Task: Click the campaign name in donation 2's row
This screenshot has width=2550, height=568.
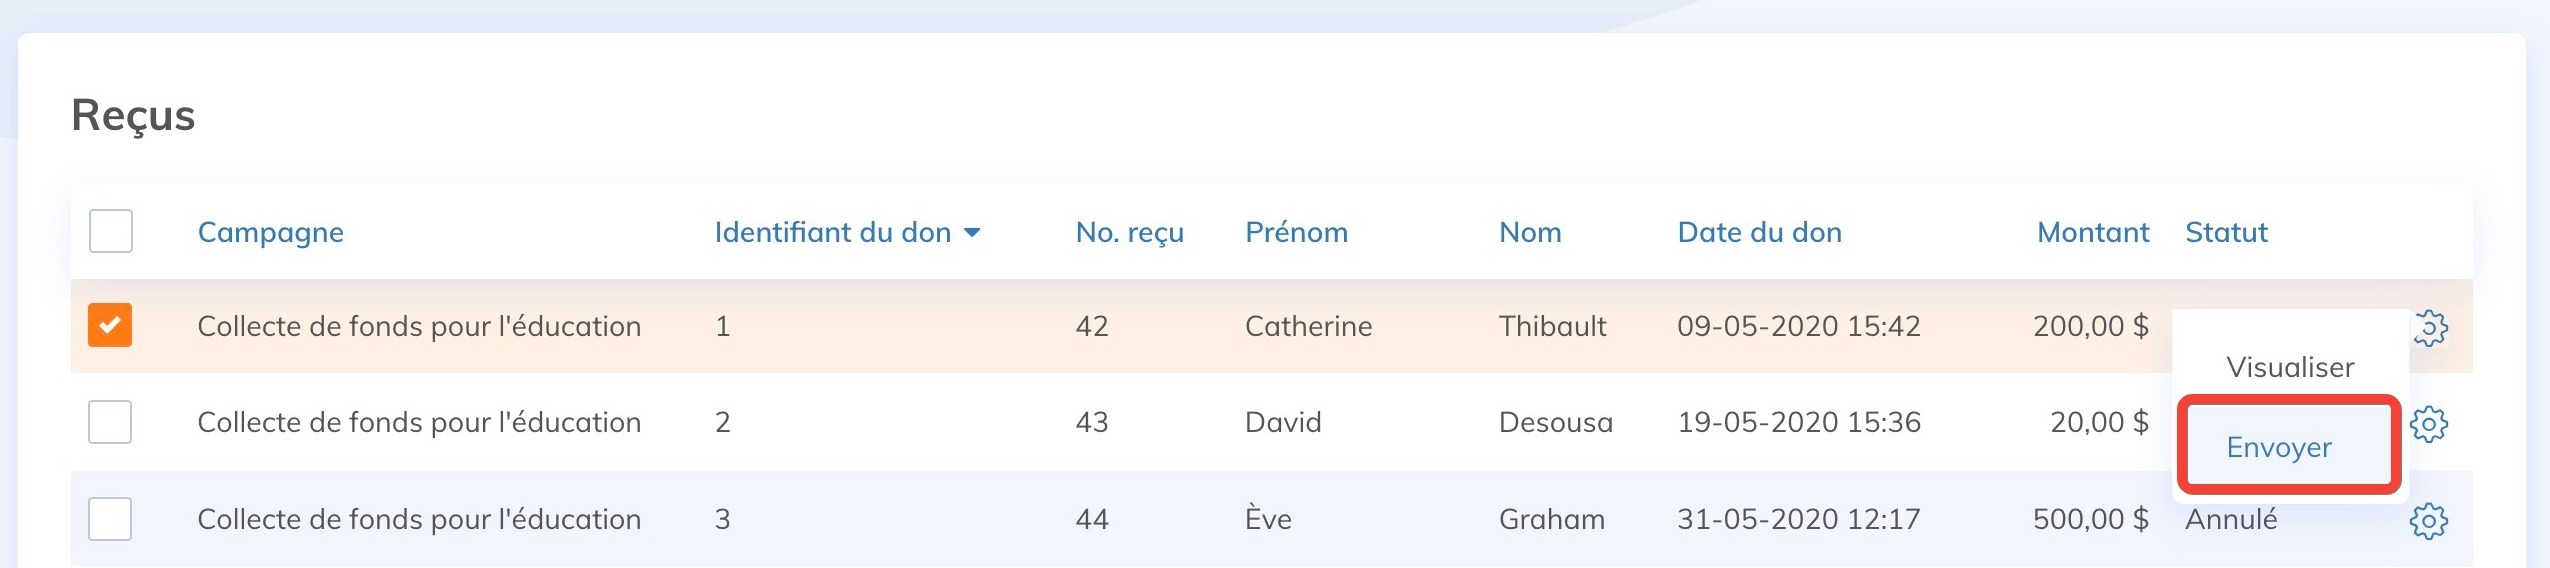Action: [419, 422]
